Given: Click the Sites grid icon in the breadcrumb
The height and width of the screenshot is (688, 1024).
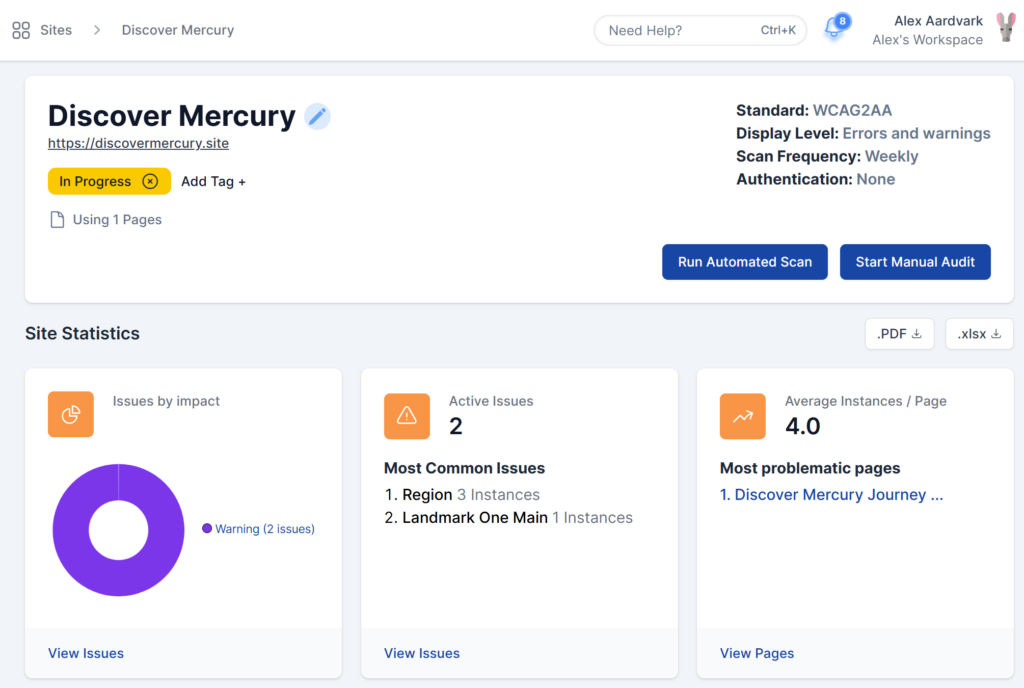Looking at the screenshot, I should [20, 29].
